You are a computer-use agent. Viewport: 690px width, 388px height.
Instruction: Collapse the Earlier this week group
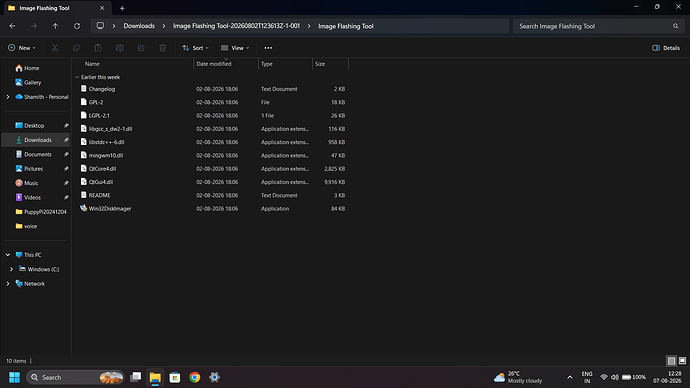tap(77, 77)
